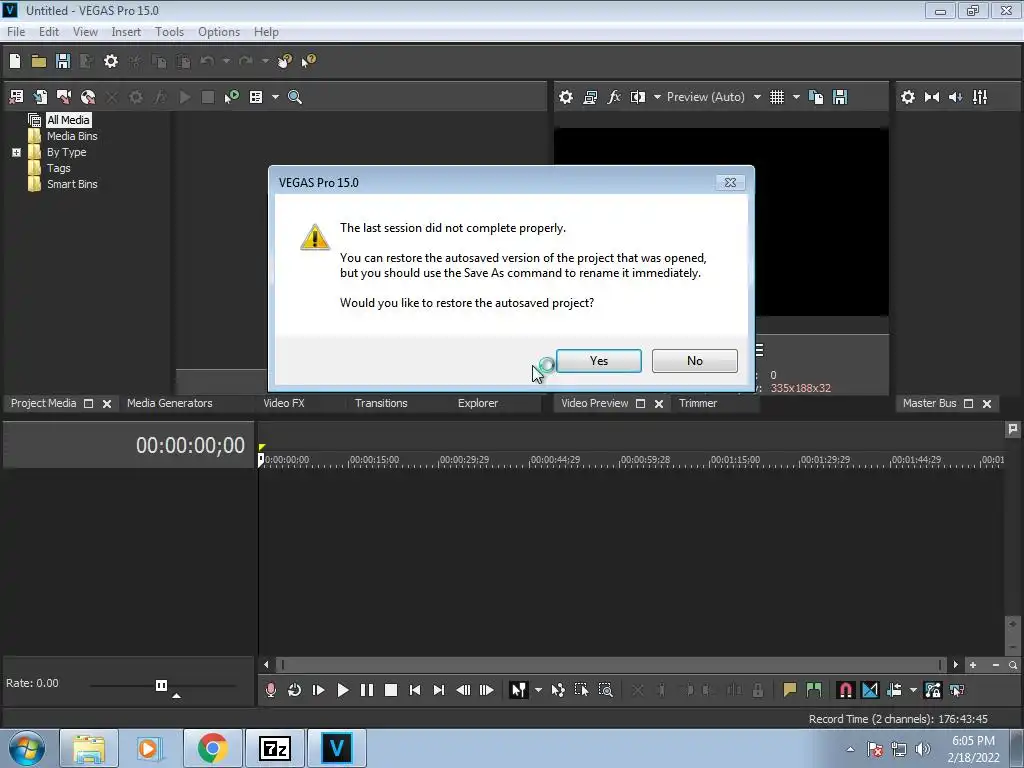Click the Search Media Bins magnifier

pos(295,97)
